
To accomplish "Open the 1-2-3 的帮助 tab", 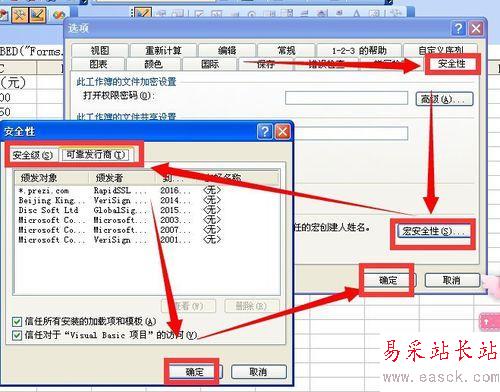I will coord(359,50).
